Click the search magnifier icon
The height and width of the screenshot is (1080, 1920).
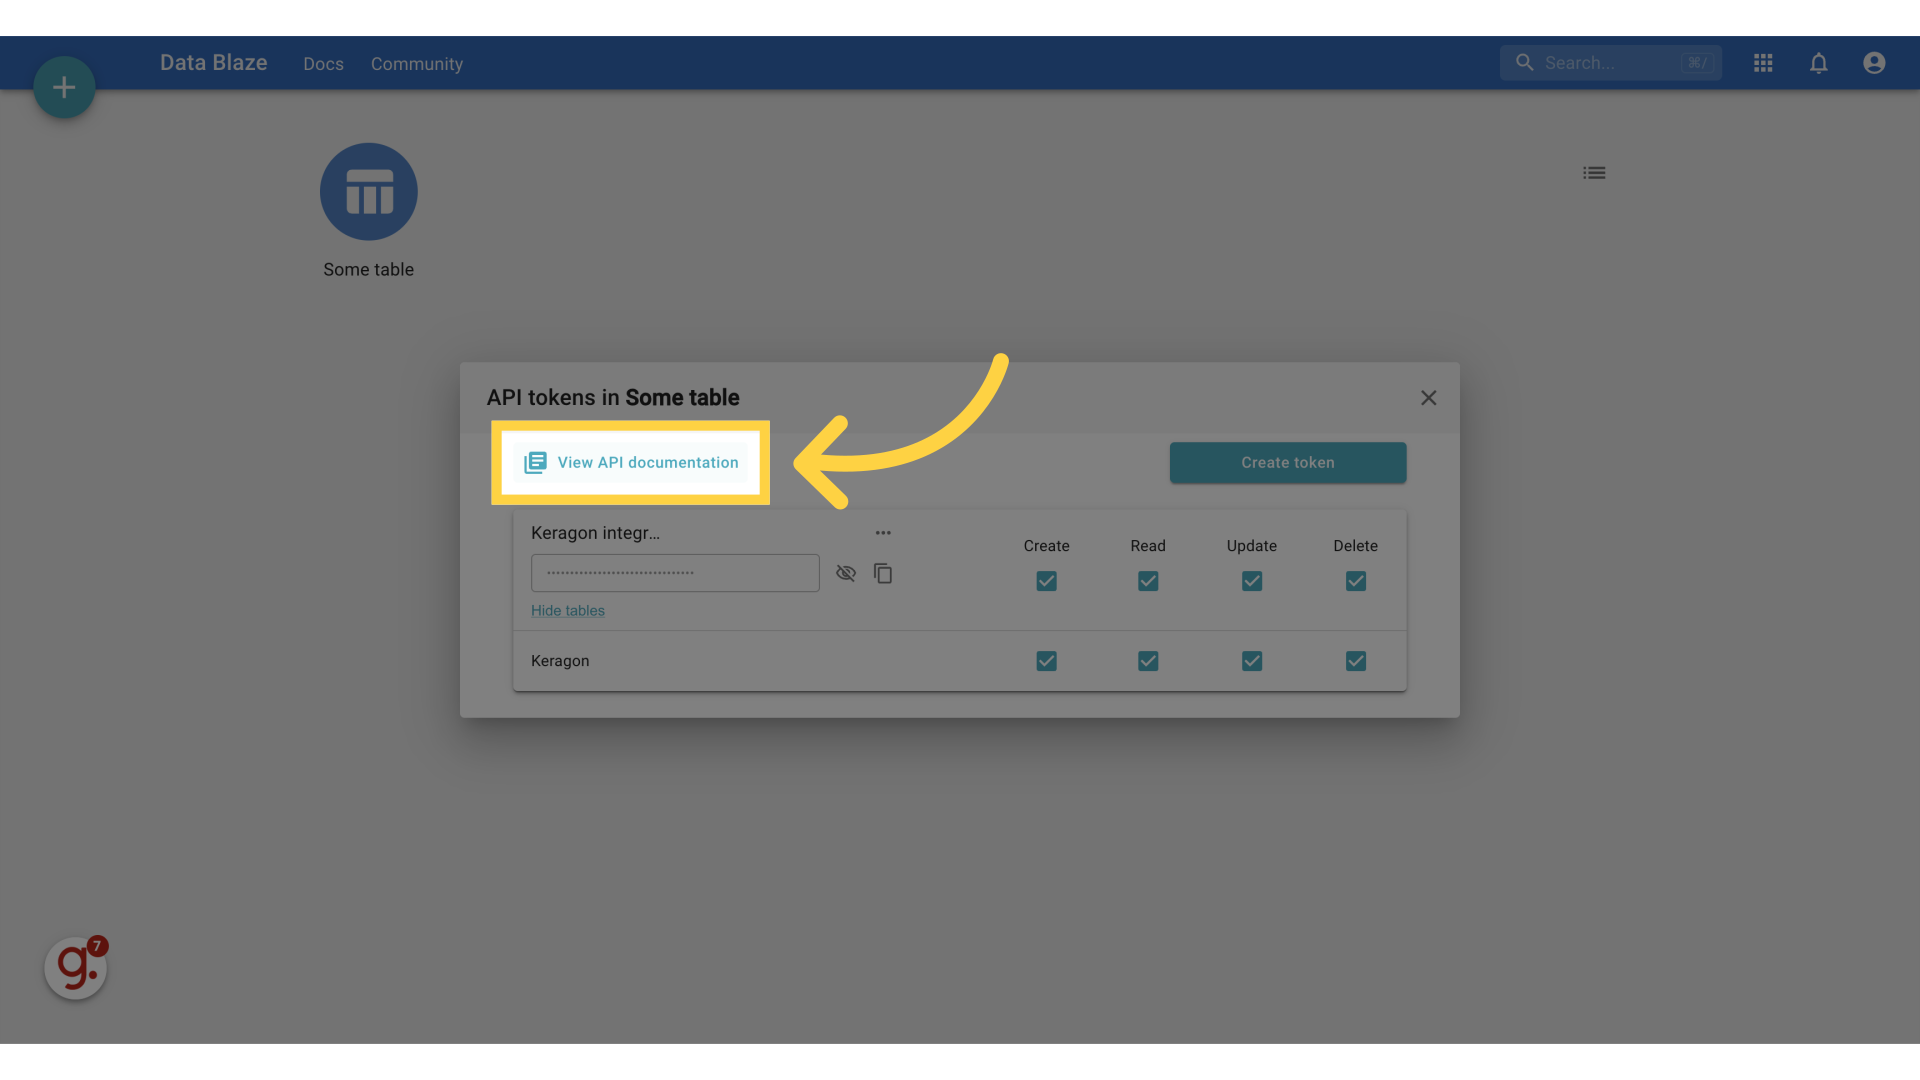pos(1524,62)
